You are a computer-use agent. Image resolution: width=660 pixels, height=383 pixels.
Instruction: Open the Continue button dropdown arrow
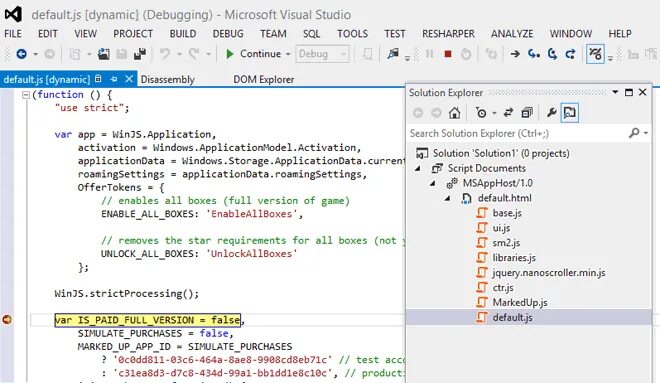[x=288, y=54]
